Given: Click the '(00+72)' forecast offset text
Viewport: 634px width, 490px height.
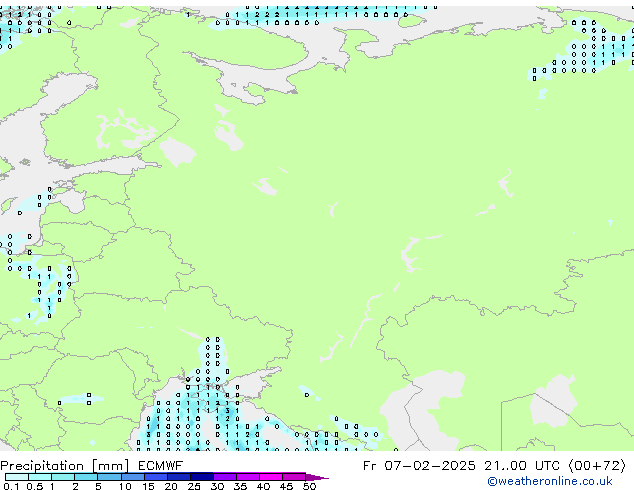Looking at the screenshot, I should (x=597, y=466).
